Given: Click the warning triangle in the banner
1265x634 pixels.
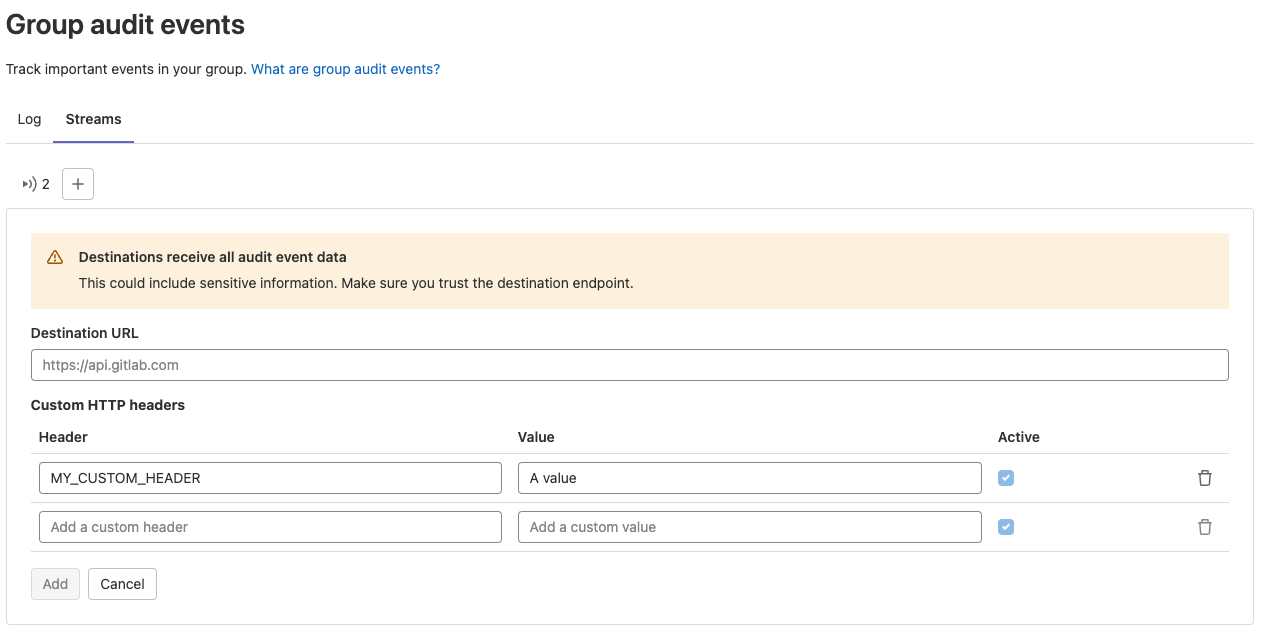Looking at the screenshot, I should (x=54, y=257).
